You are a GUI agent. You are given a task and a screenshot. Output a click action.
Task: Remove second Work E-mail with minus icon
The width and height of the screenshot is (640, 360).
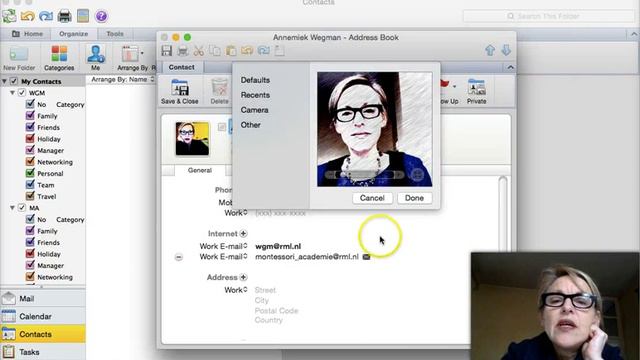click(x=178, y=257)
